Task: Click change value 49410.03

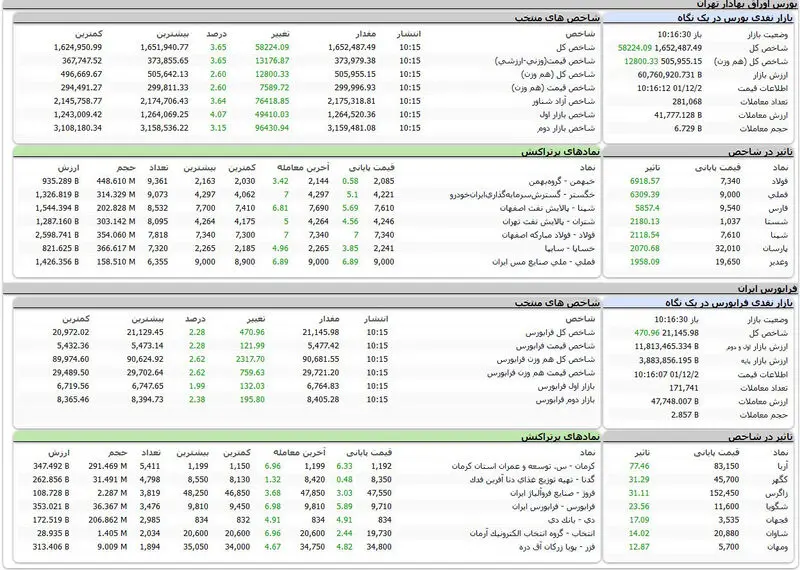Action: 272,115
